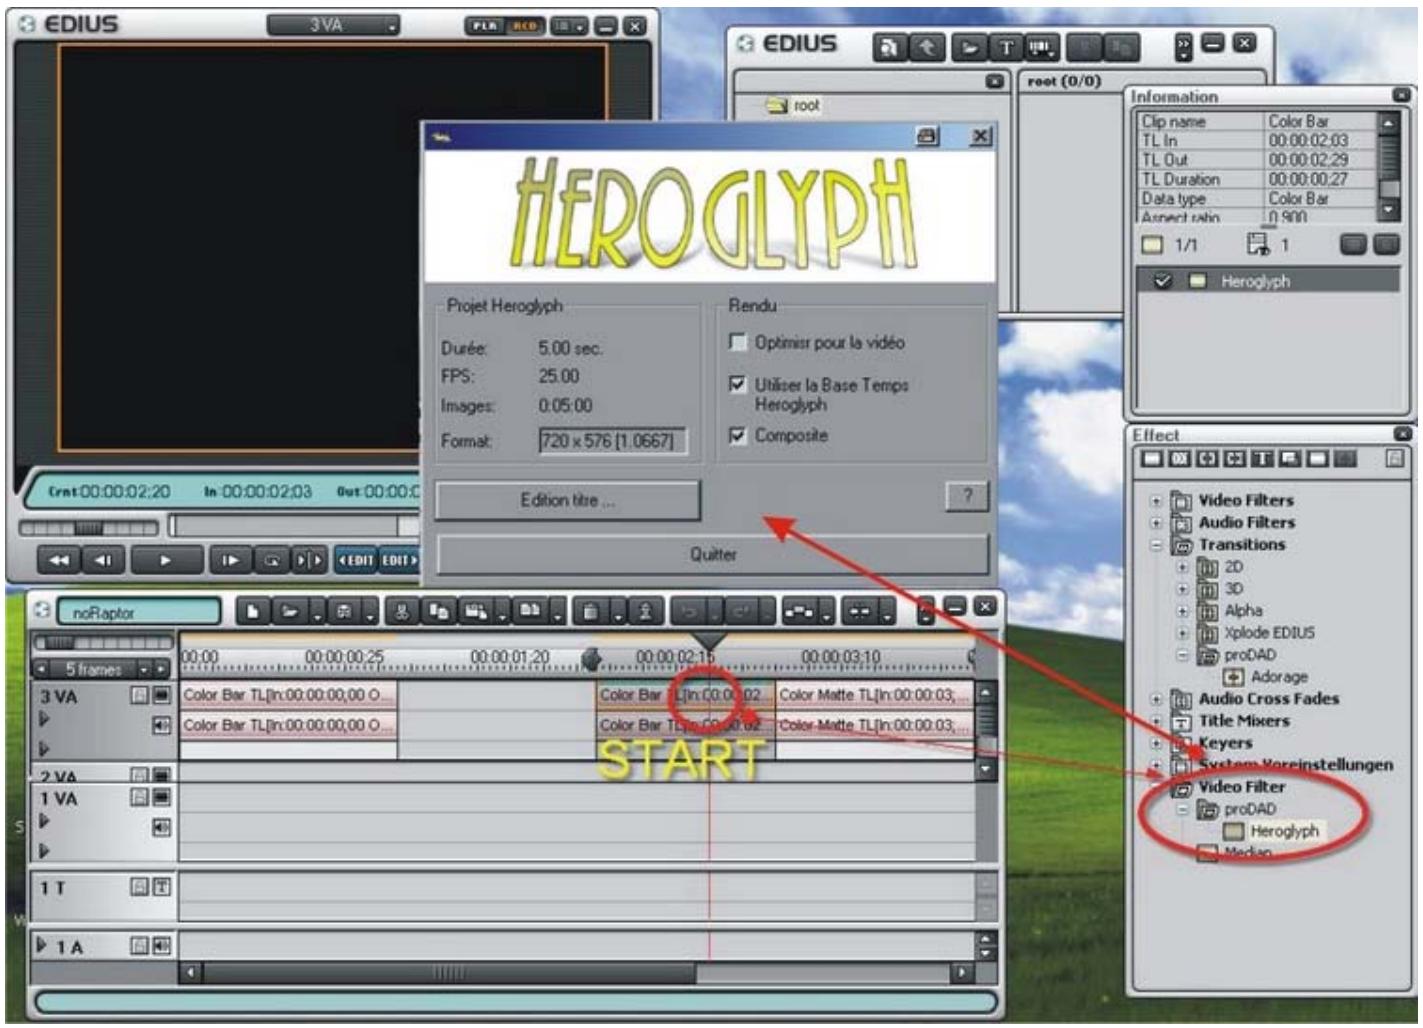The image size is (1423, 1028).
Task: Click the shuttle slider in the player
Action: [x=88, y=527]
